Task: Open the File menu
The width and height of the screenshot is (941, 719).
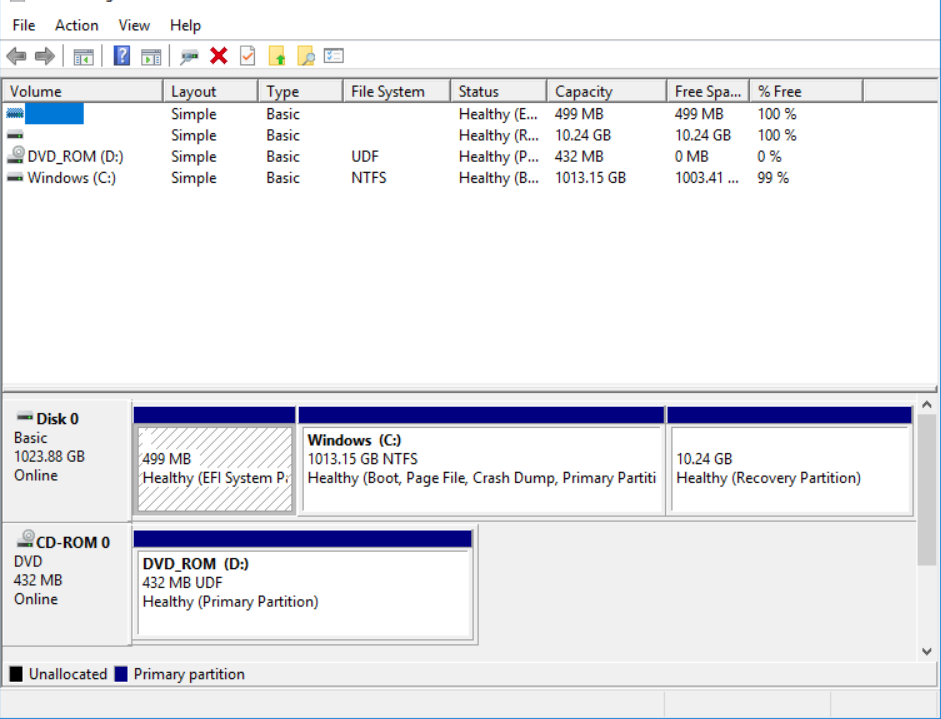Action: coord(23,25)
